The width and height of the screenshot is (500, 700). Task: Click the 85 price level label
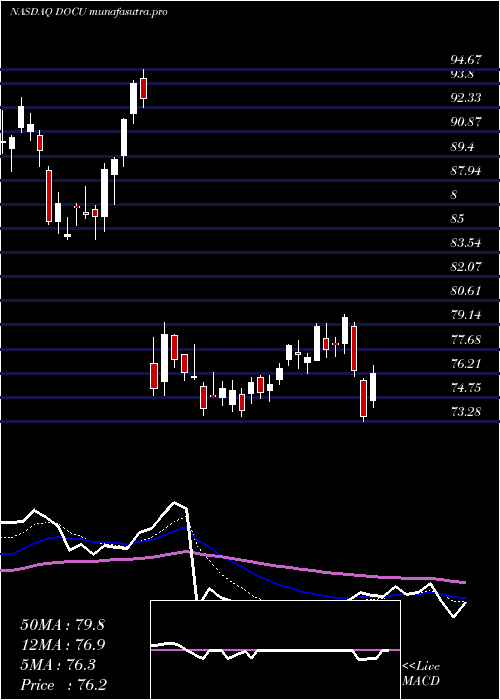458,219
